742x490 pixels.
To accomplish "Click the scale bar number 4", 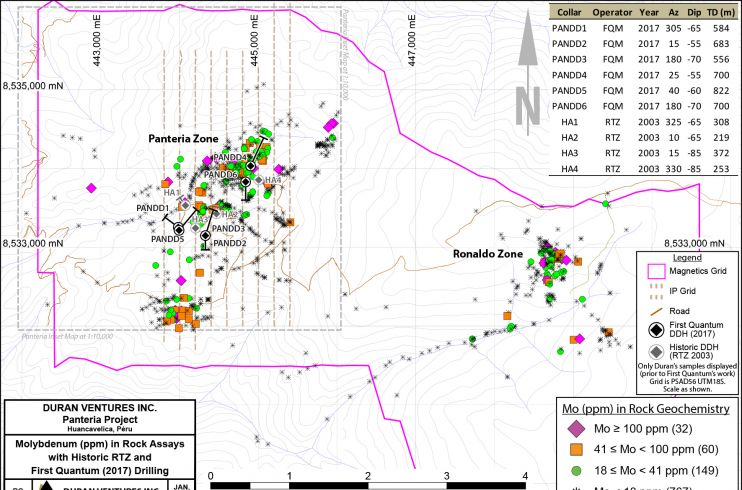I will [x=525, y=476].
